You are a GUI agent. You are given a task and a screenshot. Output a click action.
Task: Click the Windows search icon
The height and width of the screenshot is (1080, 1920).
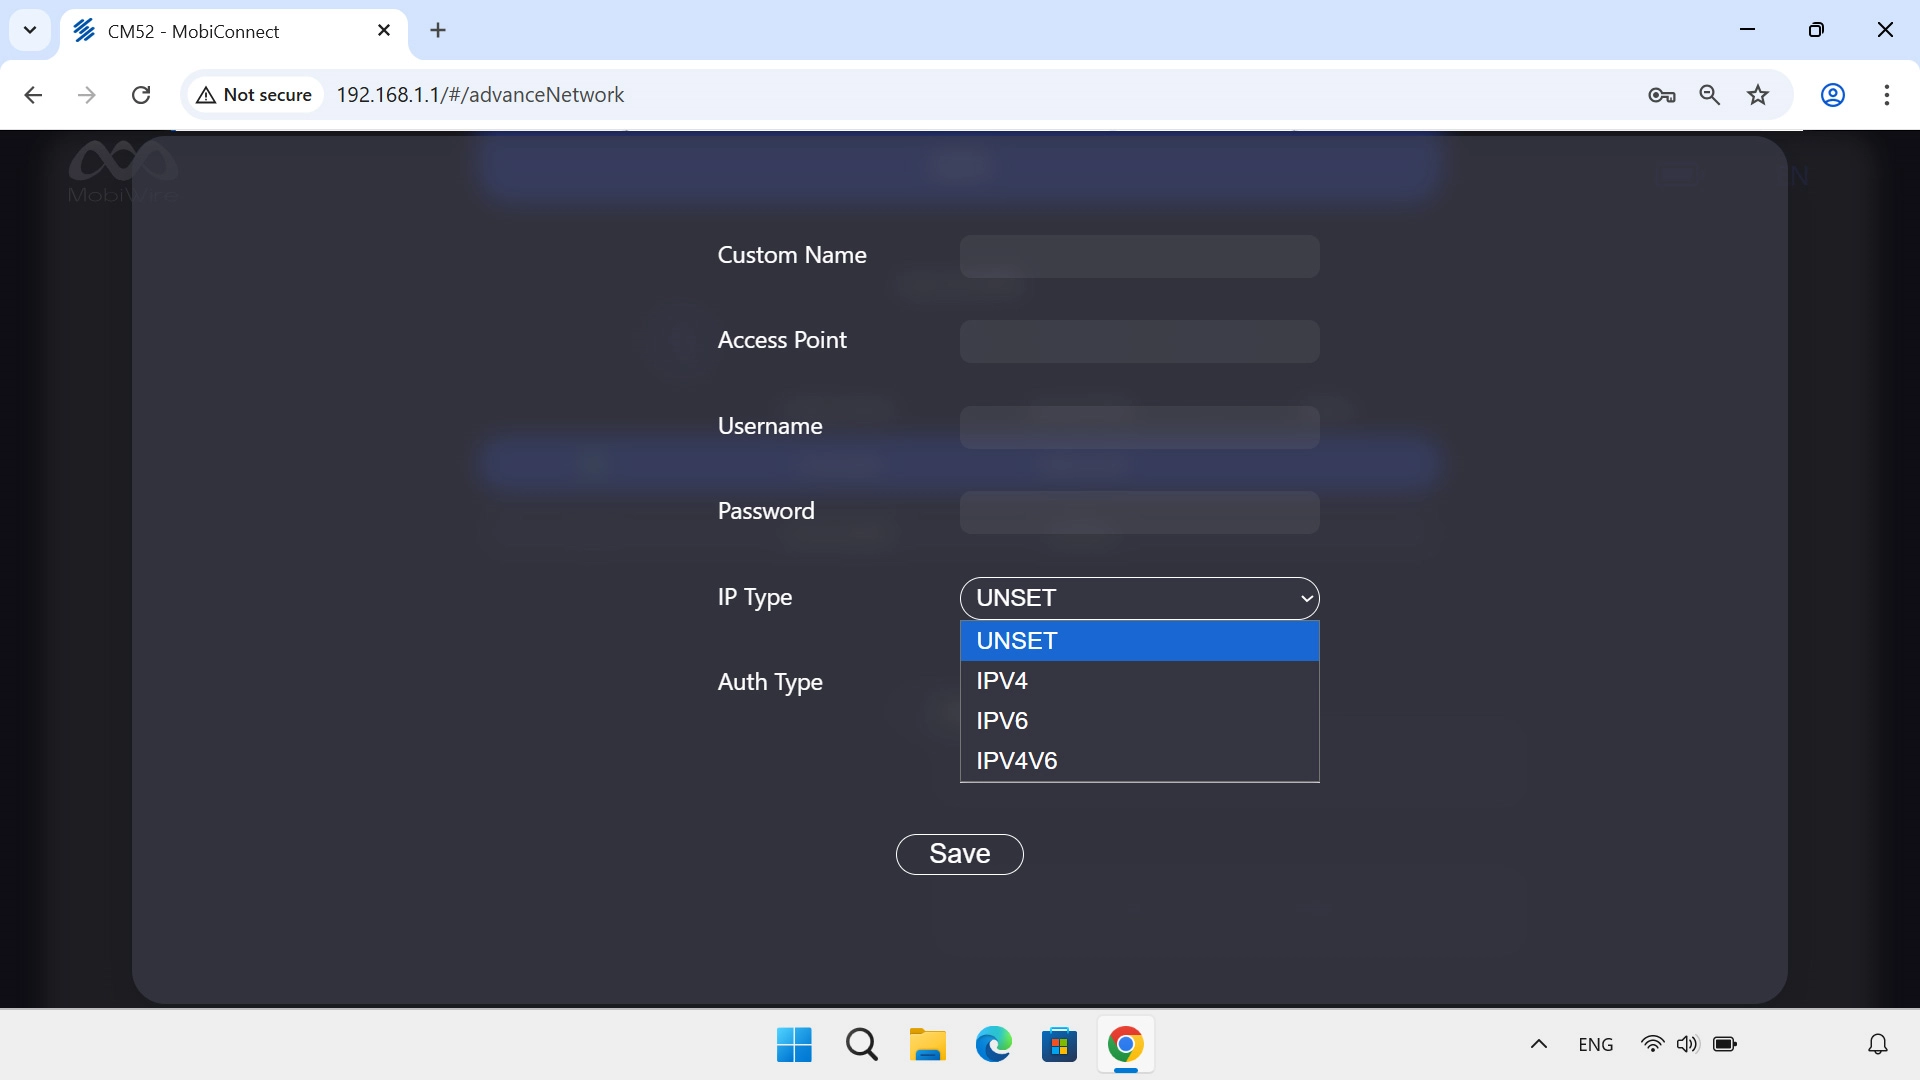pos(861,1044)
